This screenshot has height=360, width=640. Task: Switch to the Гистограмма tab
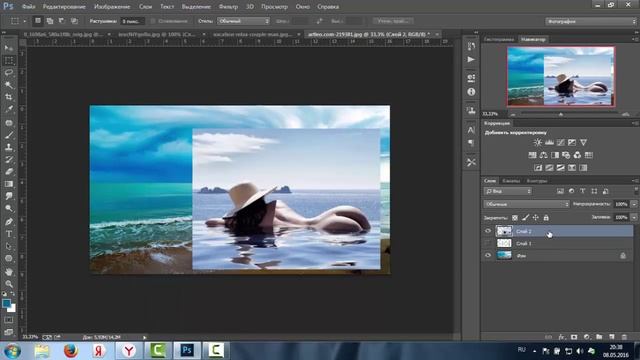pos(500,39)
